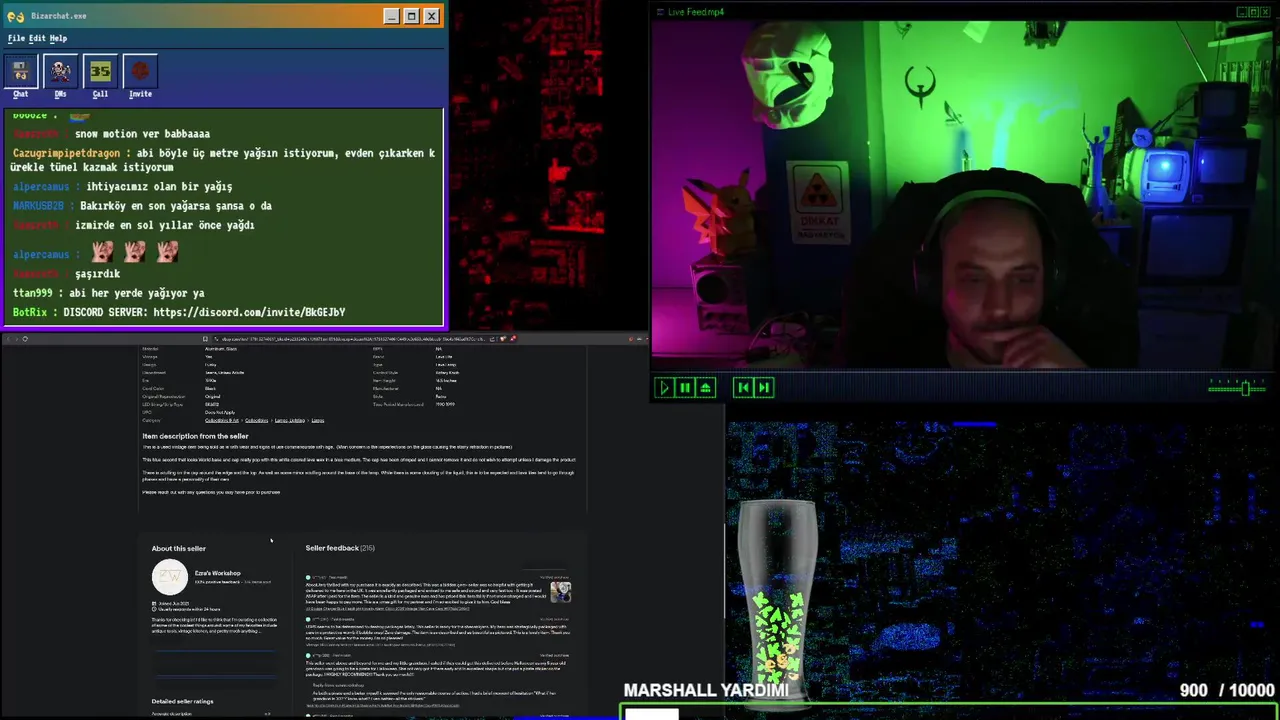Minimize the Bizarchat.exe window

click(x=391, y=16)
